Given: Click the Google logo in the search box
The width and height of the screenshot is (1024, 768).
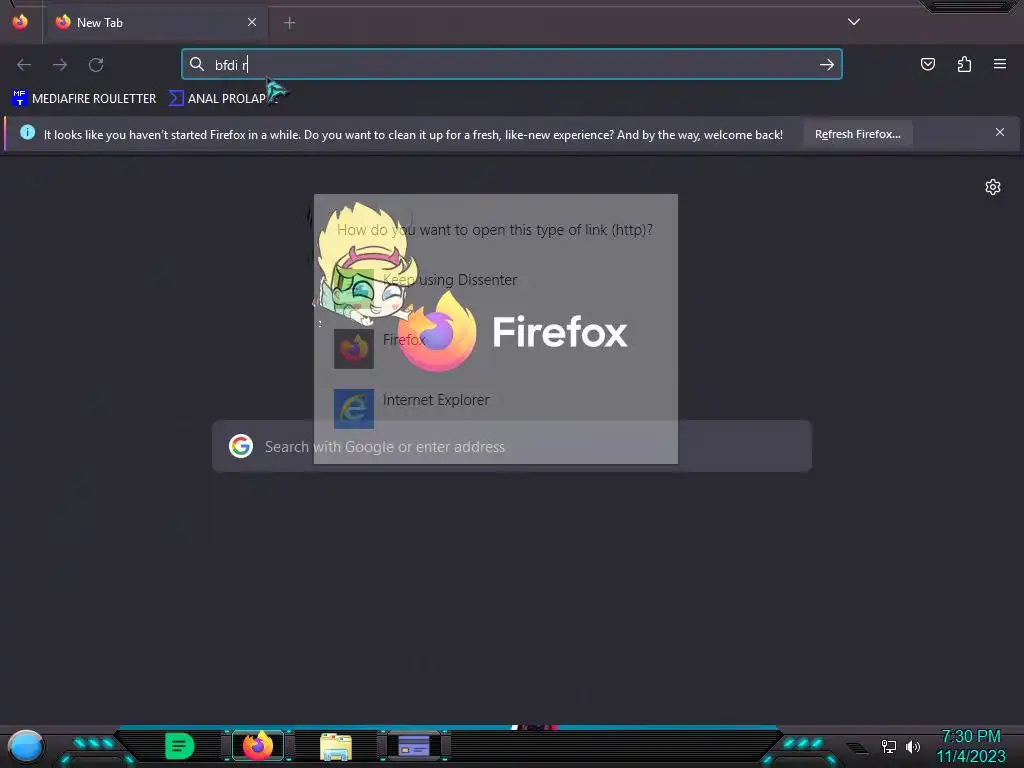Looking at the screenshot, I should pyautogui.click(x=241, y=446).
